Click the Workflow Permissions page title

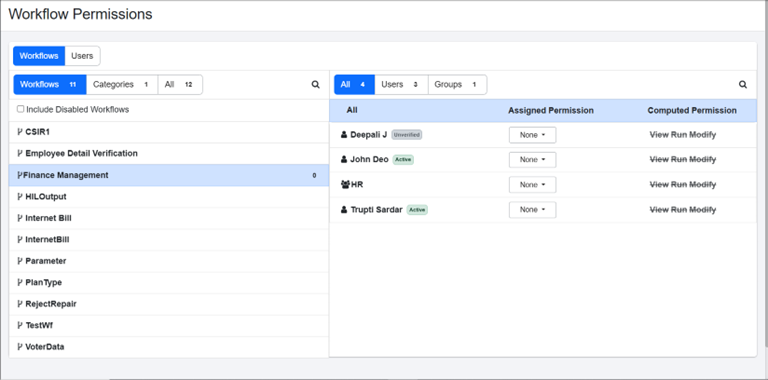point(80,14)
